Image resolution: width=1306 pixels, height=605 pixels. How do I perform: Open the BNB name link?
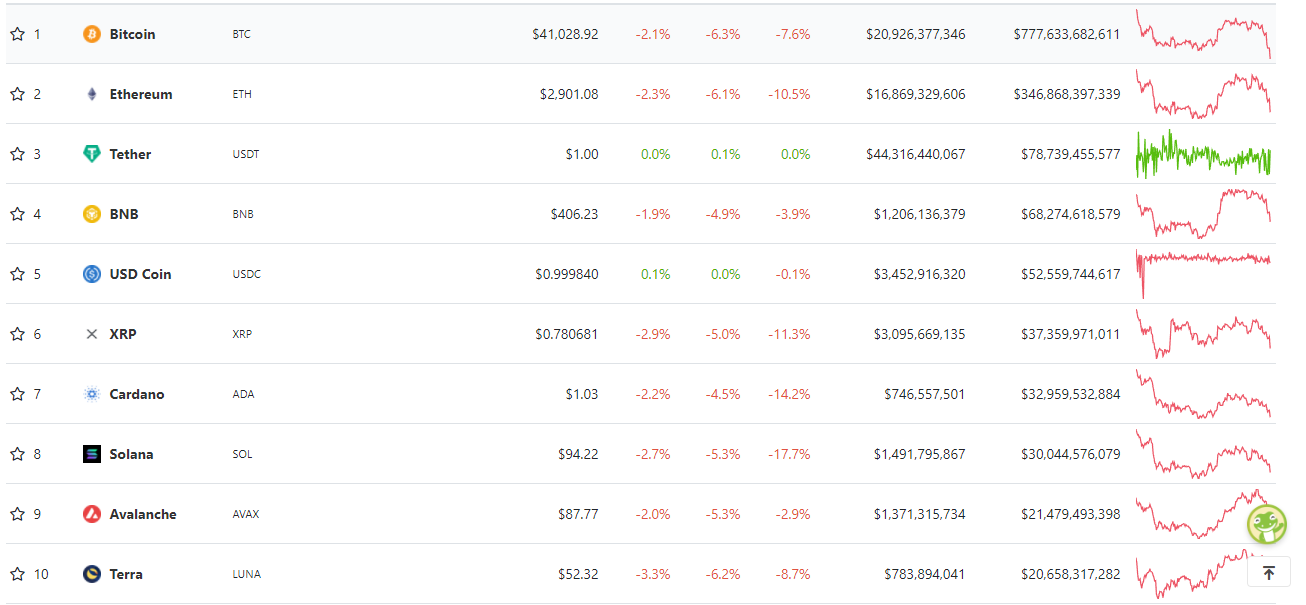pos(124,214)
